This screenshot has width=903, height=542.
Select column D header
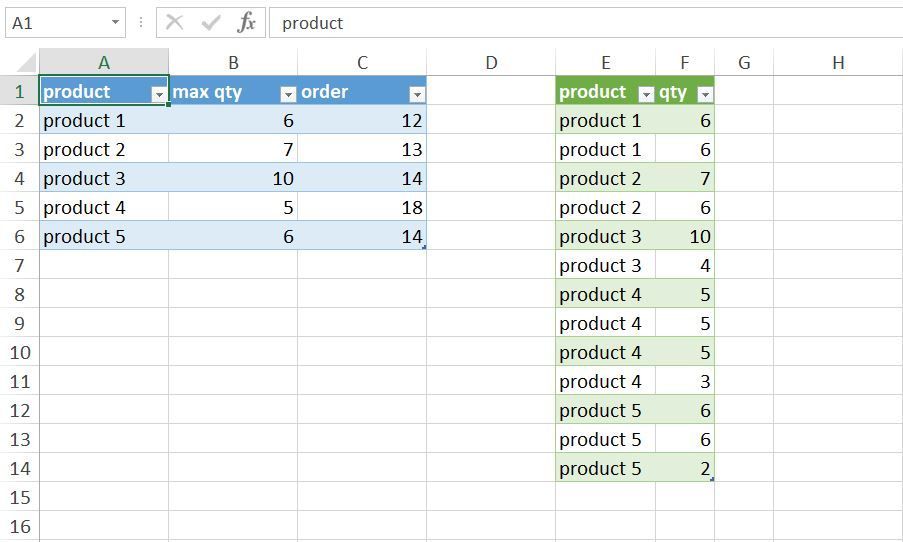pos(491,63)
